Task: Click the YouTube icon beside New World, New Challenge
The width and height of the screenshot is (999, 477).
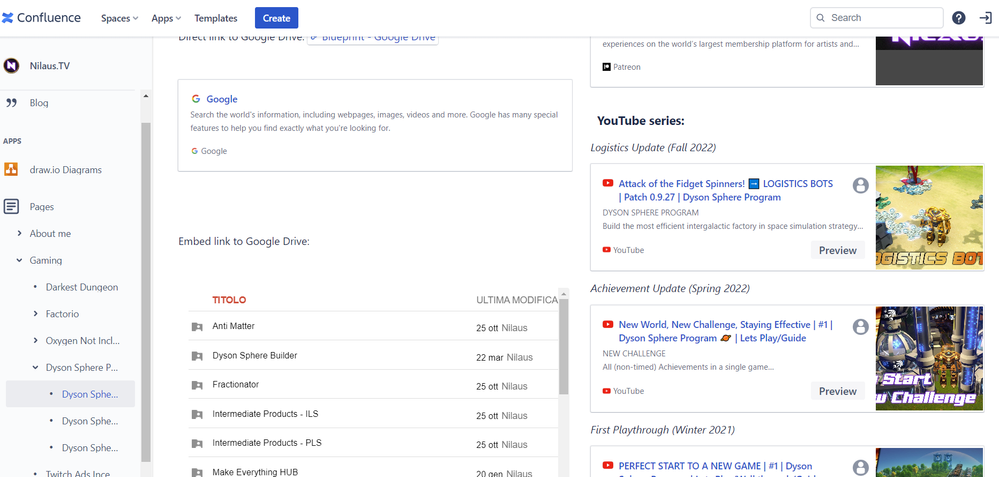Action: coord(608,324)
